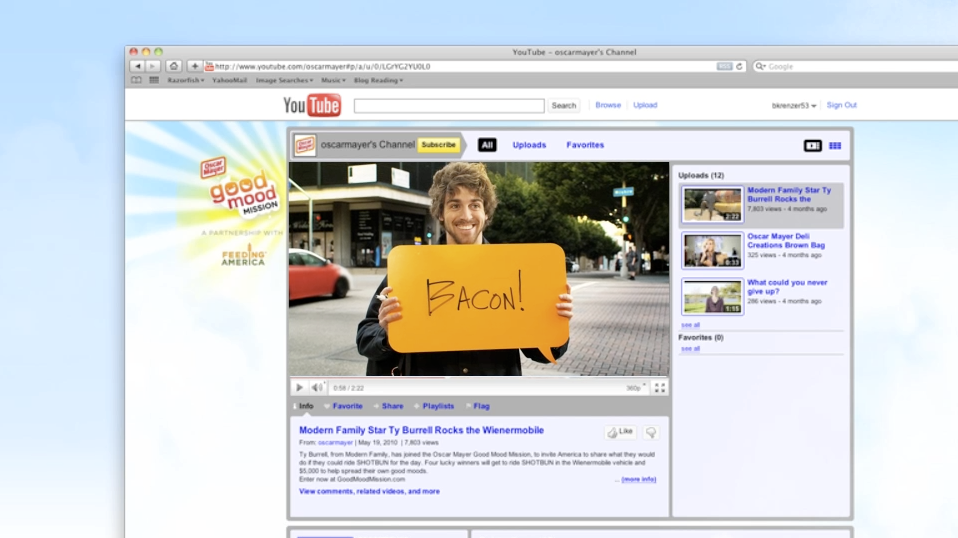Open the 360p video quality dropdown
The height and width of the screenshot is (538, 958).
point(635,388)
